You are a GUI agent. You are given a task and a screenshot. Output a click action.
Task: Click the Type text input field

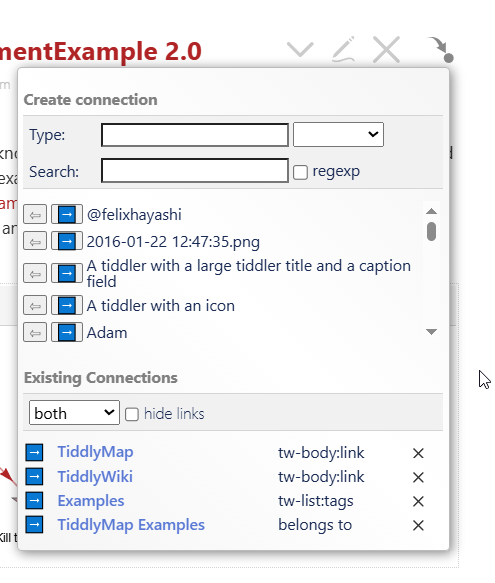click(195, 135)
